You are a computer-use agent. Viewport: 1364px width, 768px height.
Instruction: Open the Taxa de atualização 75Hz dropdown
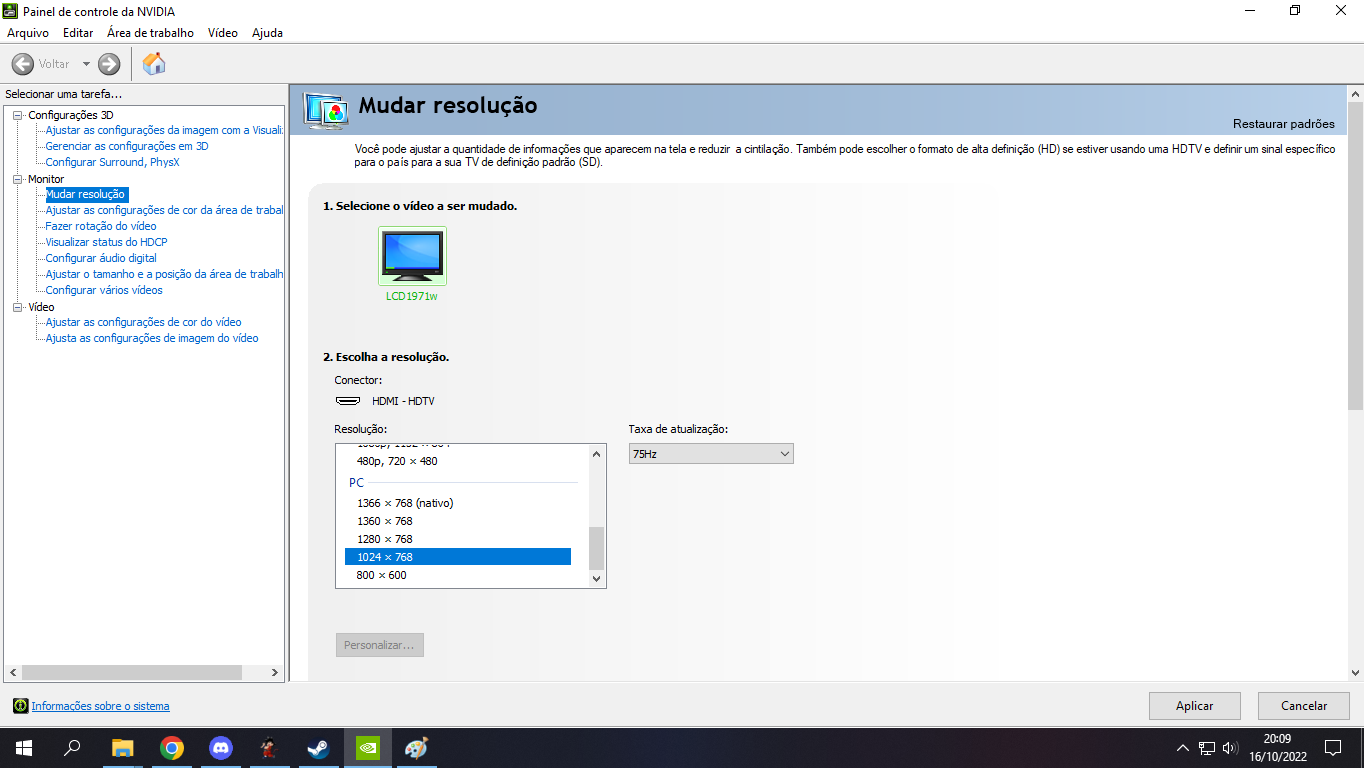711,454
